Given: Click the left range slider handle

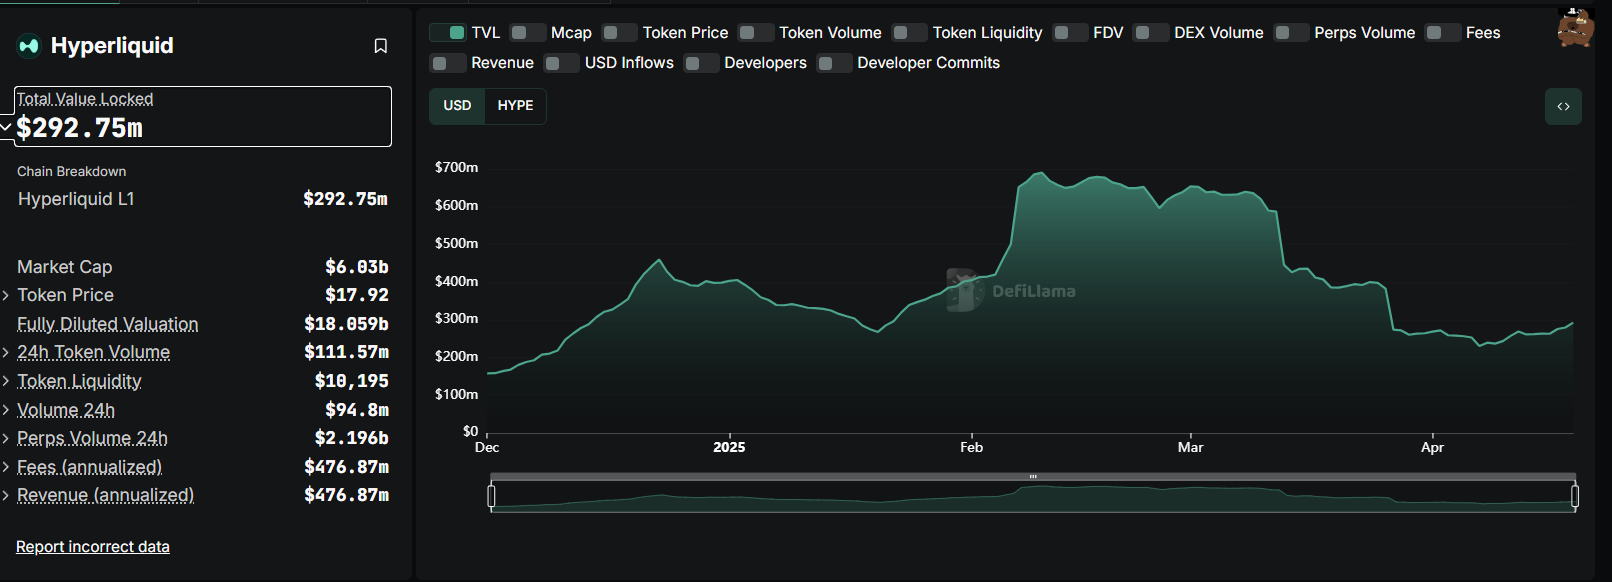Looking at the screenshot, I should 491,496.
